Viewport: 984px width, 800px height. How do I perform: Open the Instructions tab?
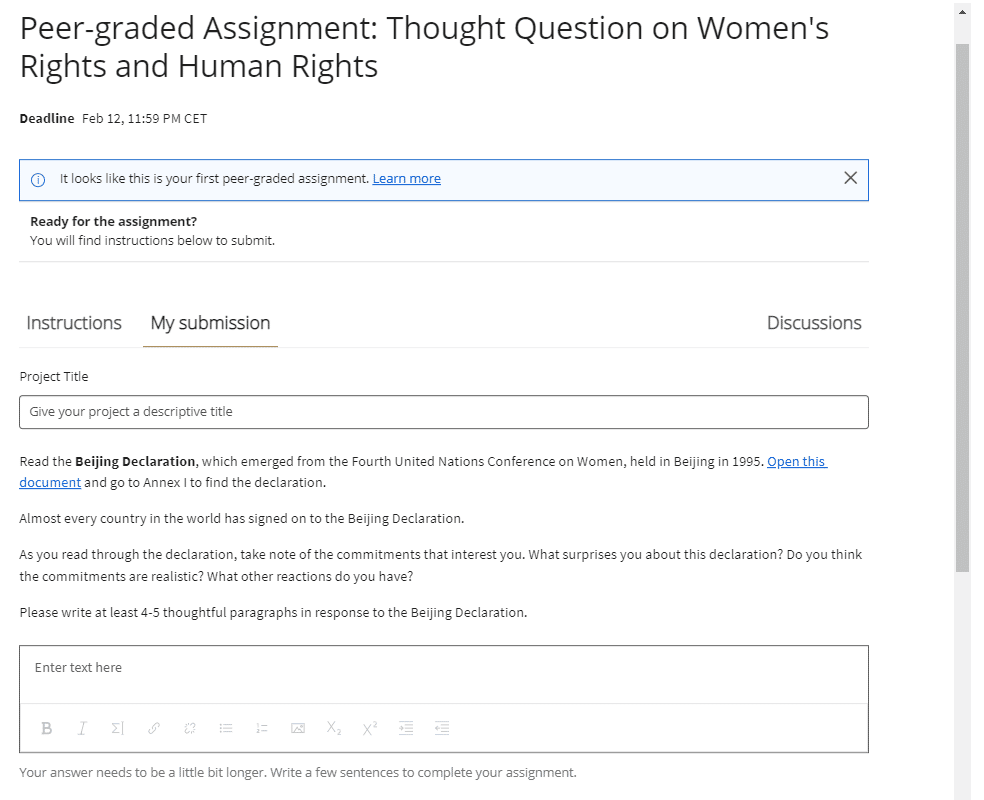click(x=74, y=323)
